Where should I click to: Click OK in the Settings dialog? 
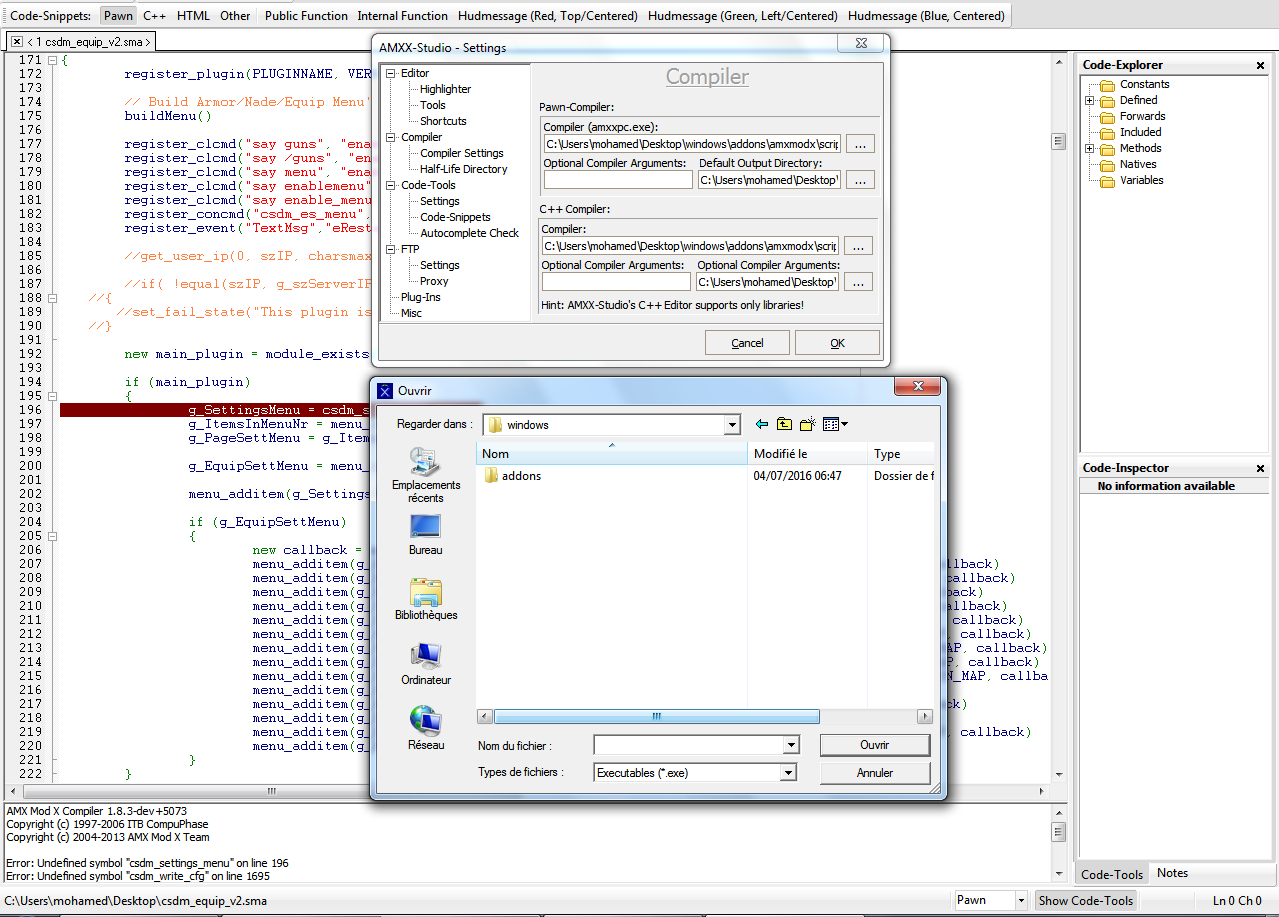click(837, 343)
